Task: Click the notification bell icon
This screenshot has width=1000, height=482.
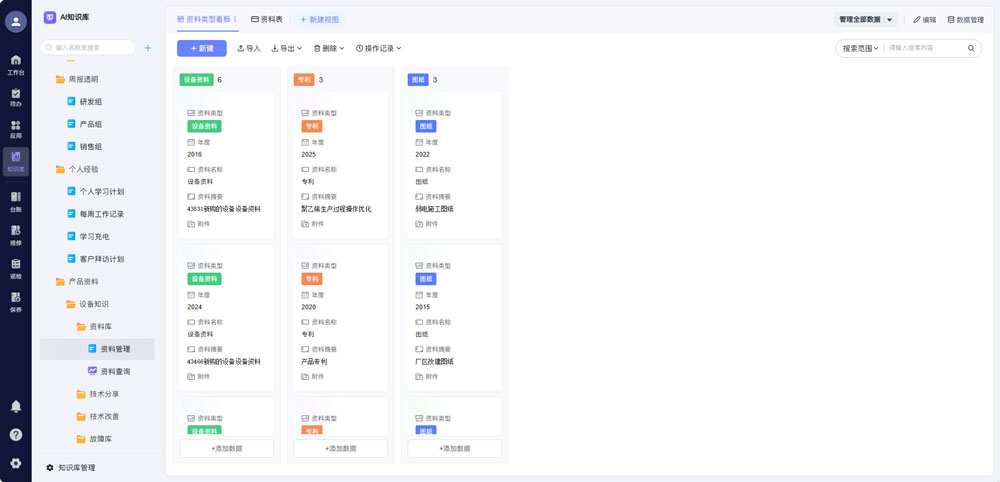Action: pyautogui.click(x=16, y=406)
